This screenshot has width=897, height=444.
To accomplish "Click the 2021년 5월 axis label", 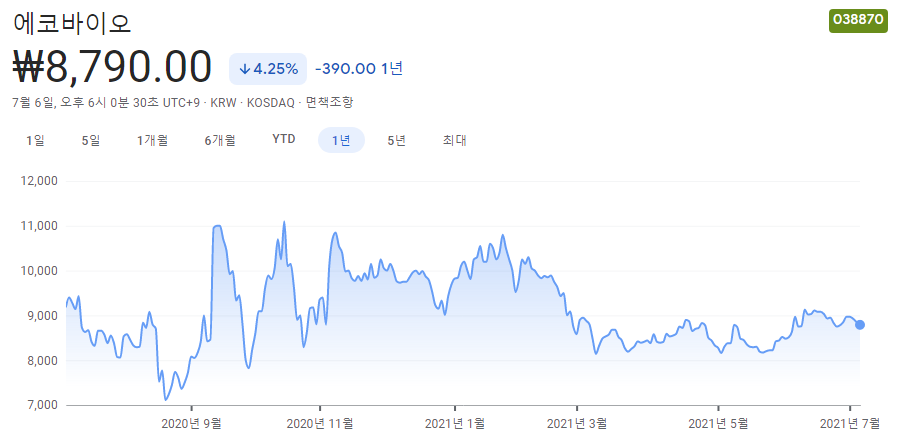I will tap(718, 424).
